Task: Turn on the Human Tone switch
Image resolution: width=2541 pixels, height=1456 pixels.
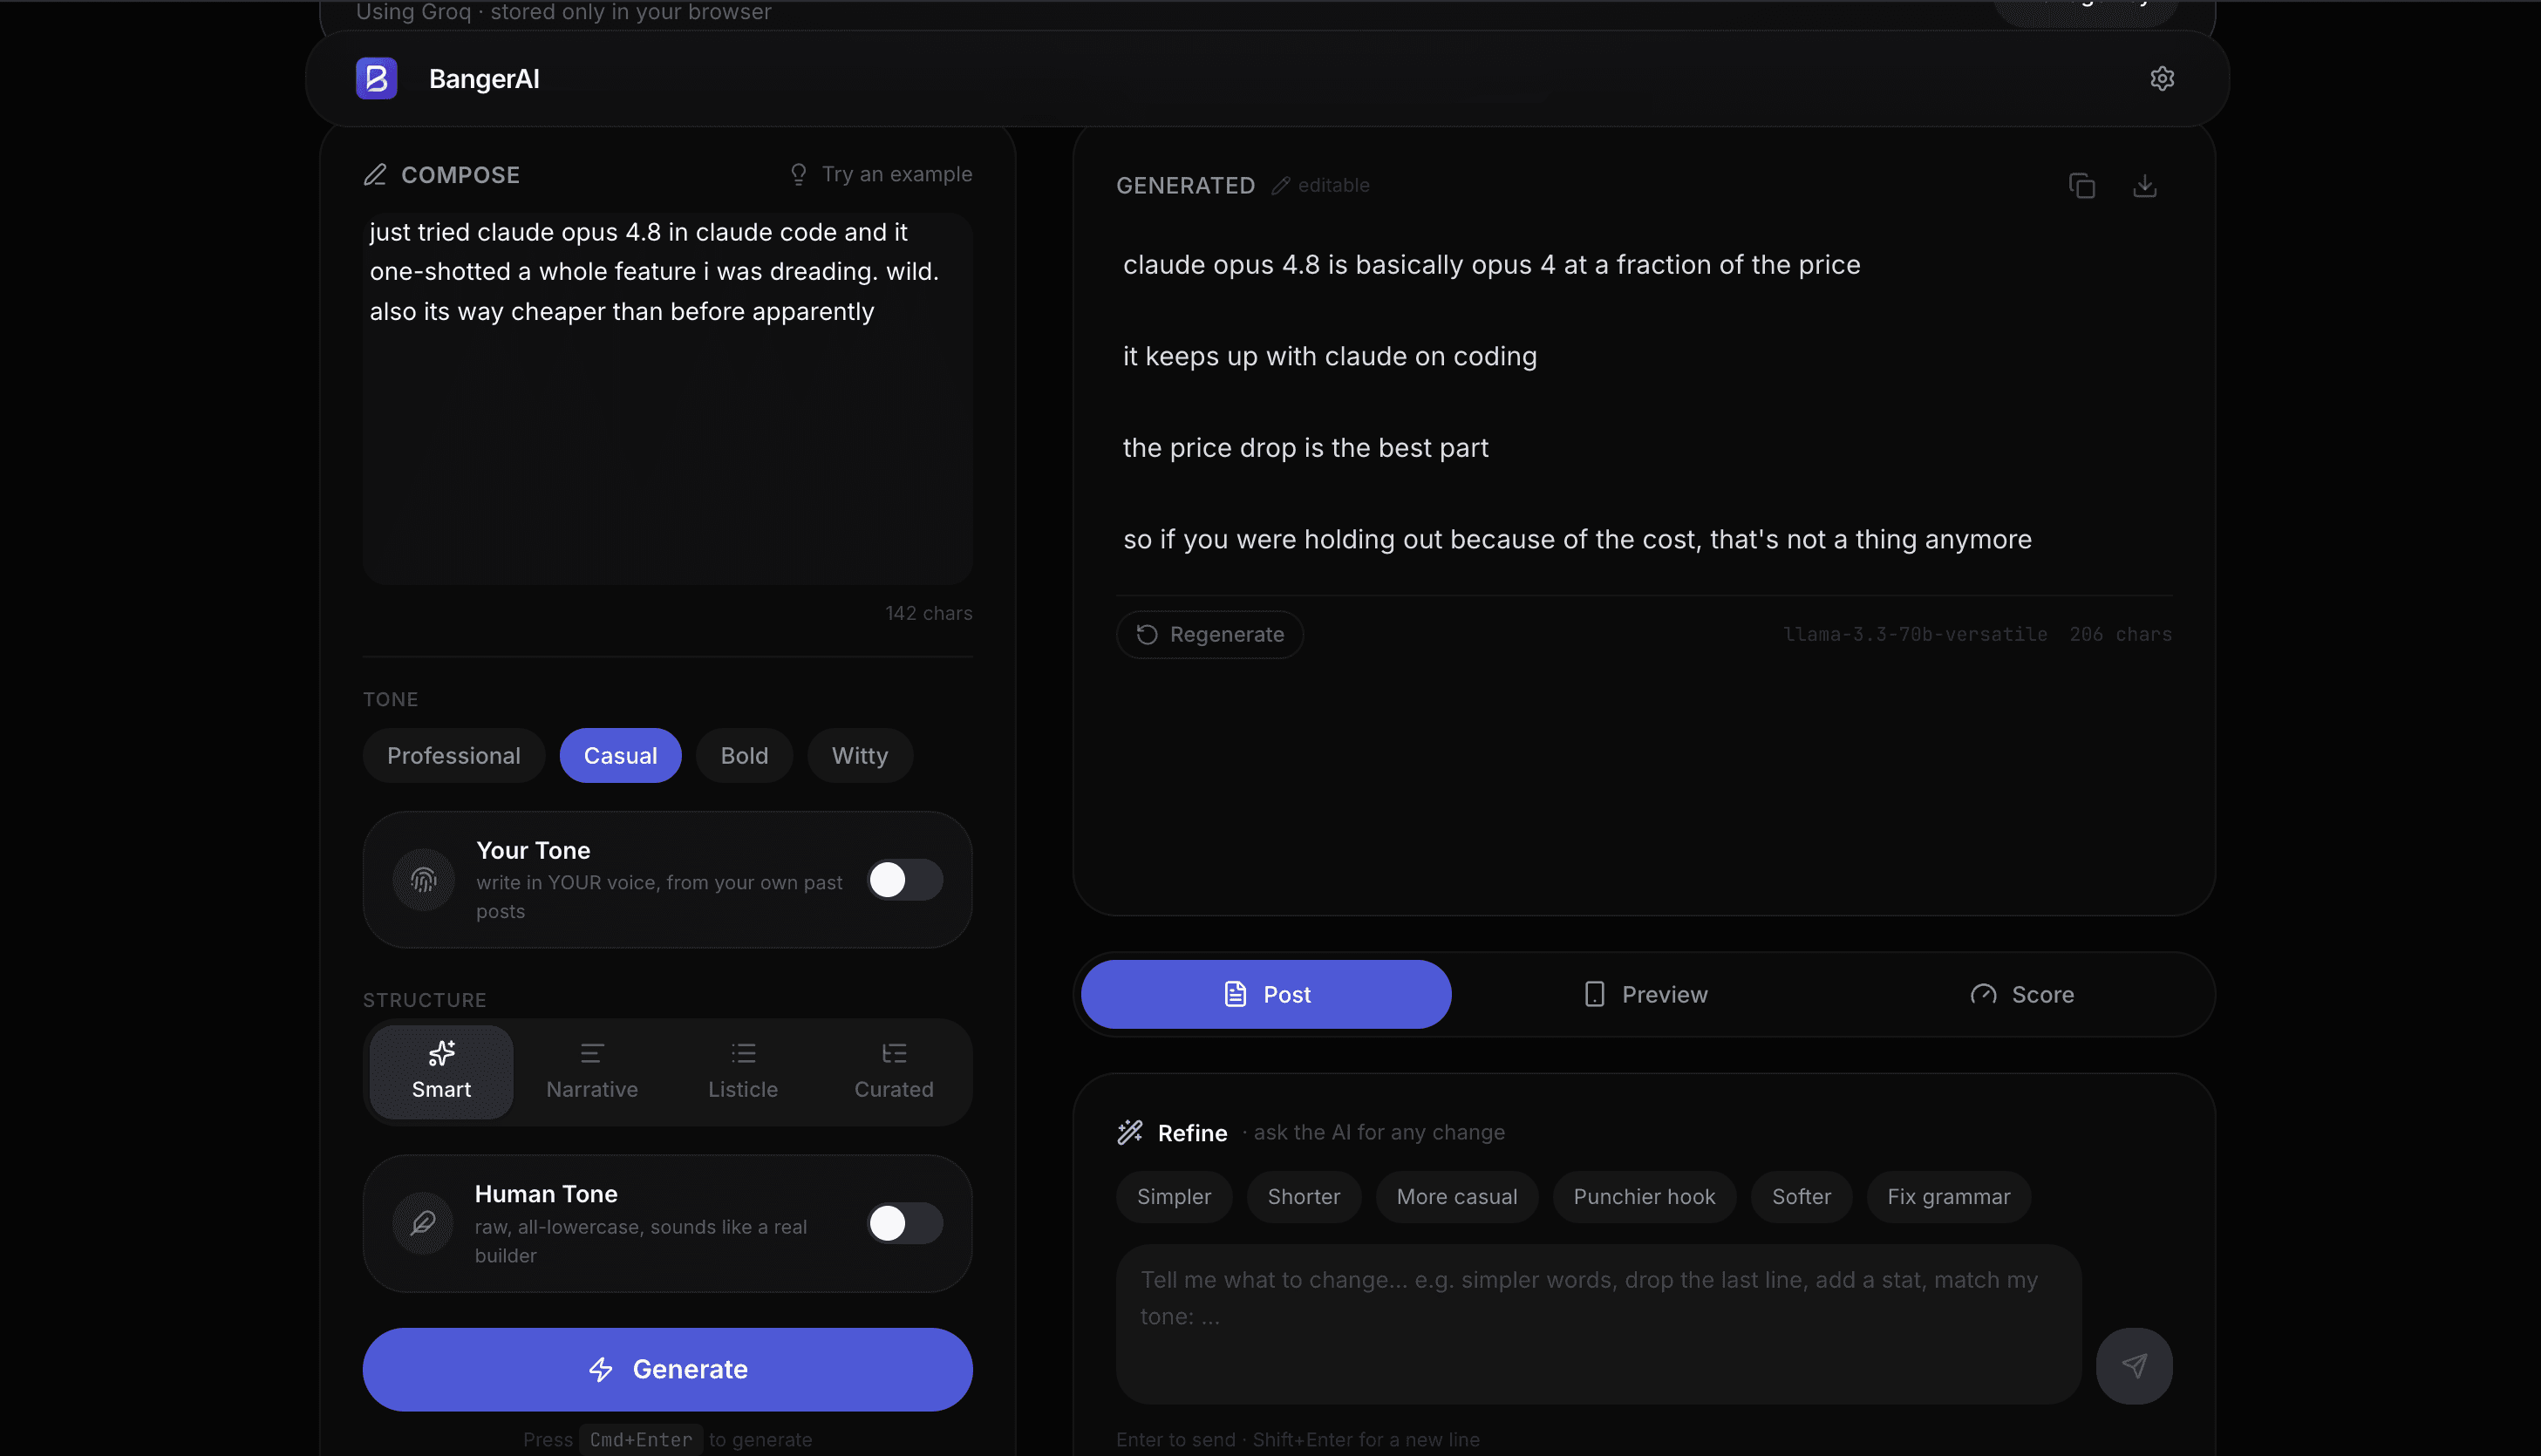Action: tap(905, 1223)
